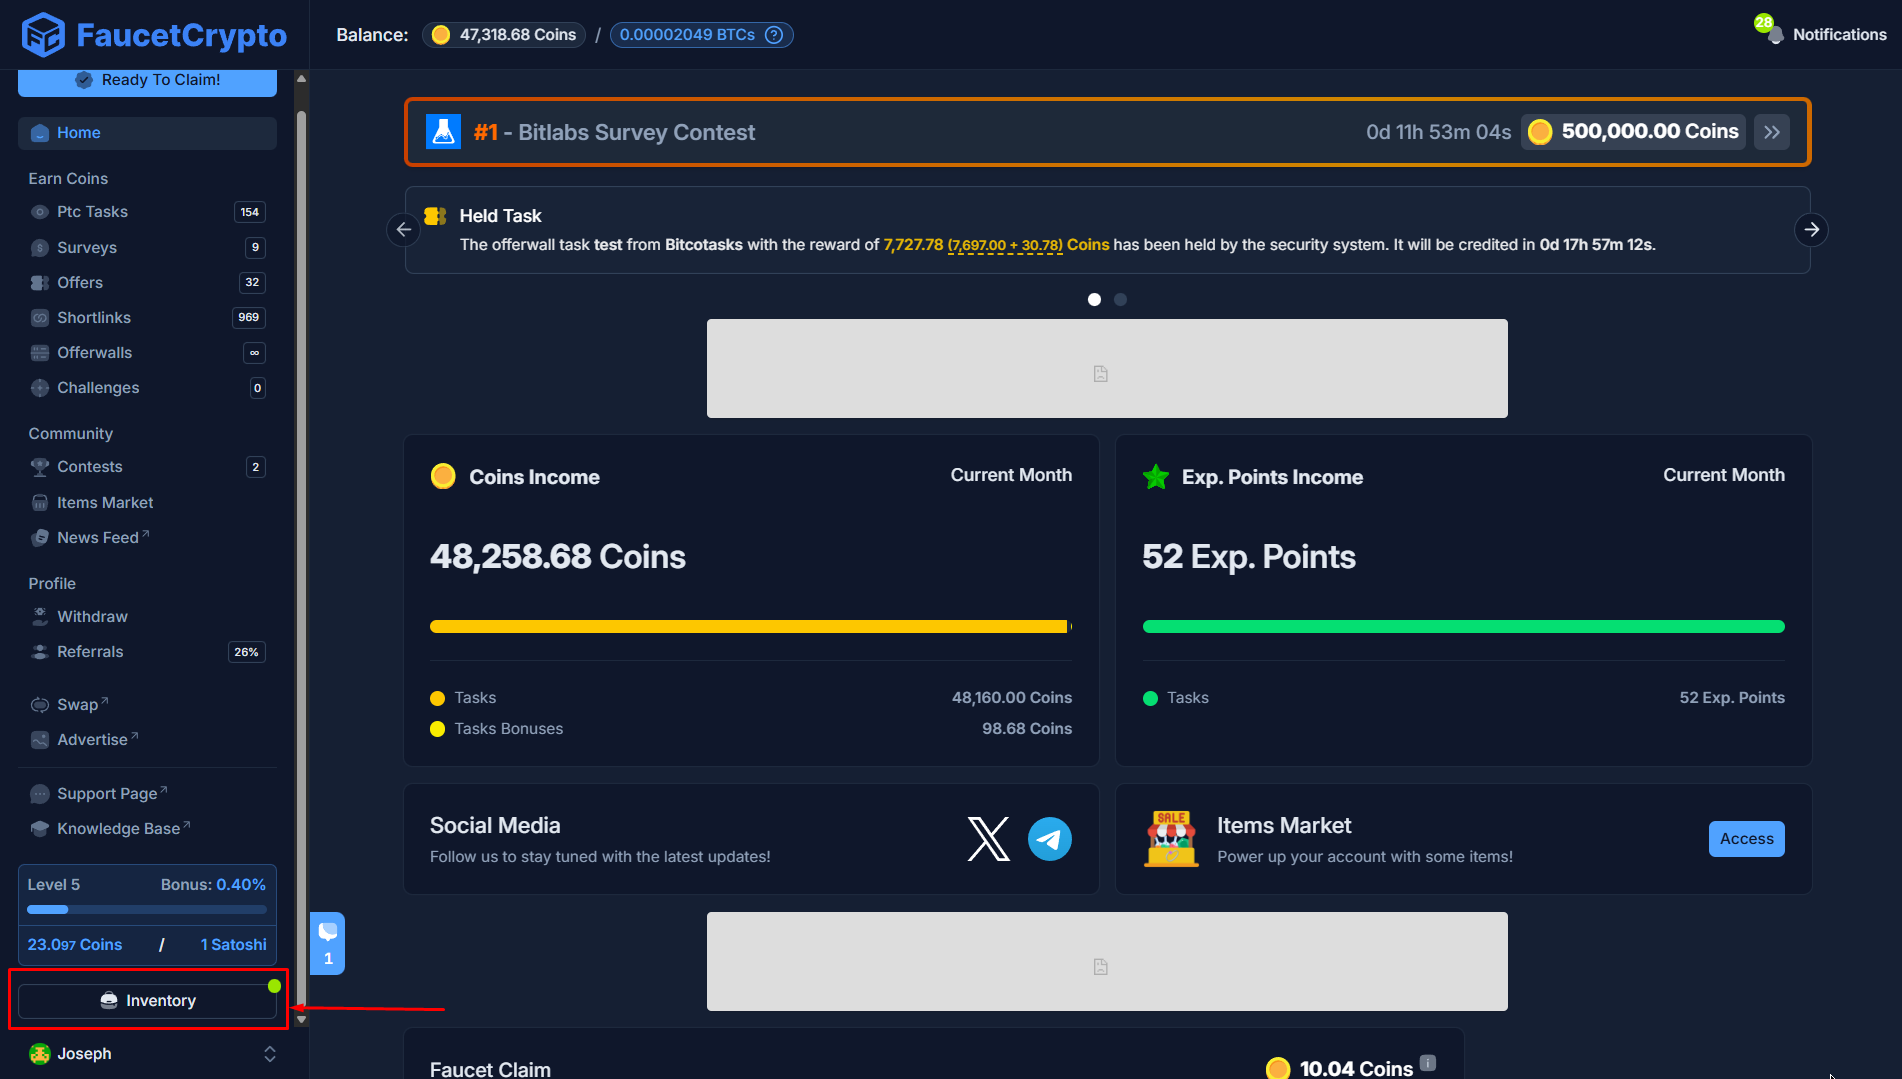1902x1079 pixels.
Task: Select Ptc Tasks in the sidebar
Action: tap(92, 212)
